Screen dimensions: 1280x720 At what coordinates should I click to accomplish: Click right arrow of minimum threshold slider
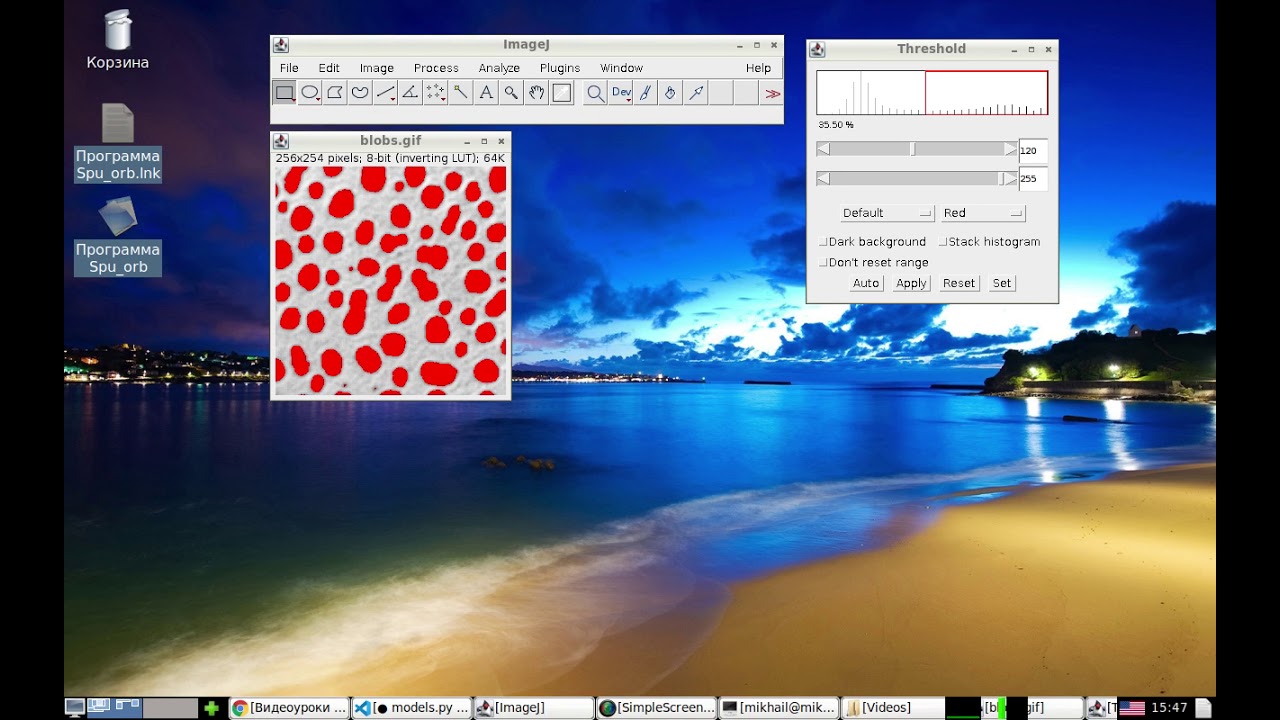tap(1011, 149)
